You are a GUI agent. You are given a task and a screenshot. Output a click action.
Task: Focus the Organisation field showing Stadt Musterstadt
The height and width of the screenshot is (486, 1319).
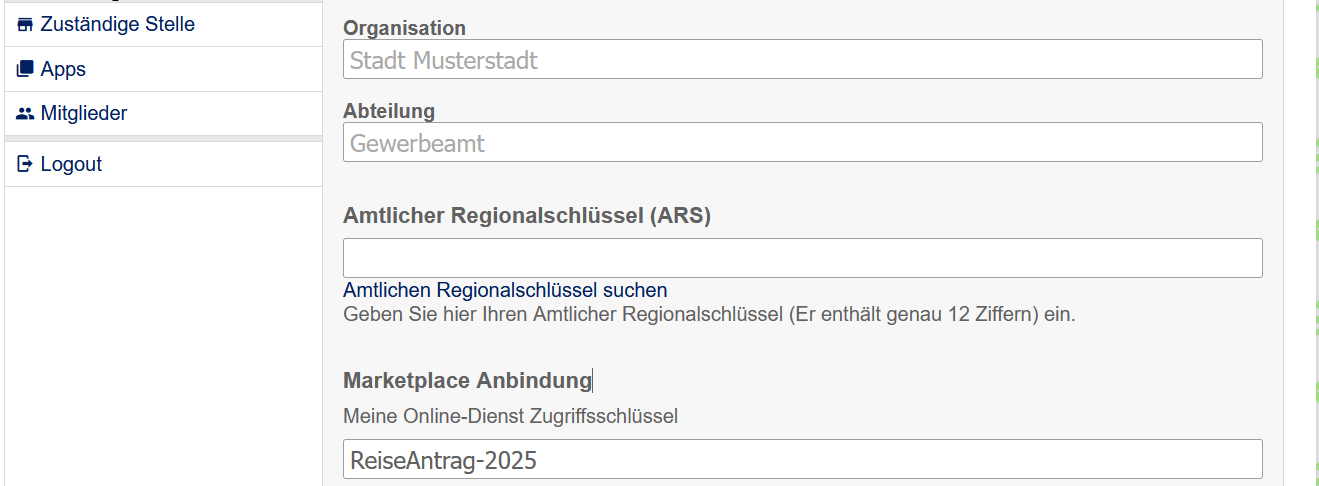click(x=802, y=60)
